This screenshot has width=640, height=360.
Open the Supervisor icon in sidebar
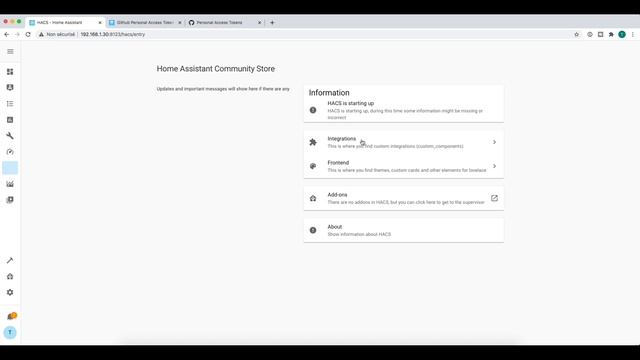(10, 276)
